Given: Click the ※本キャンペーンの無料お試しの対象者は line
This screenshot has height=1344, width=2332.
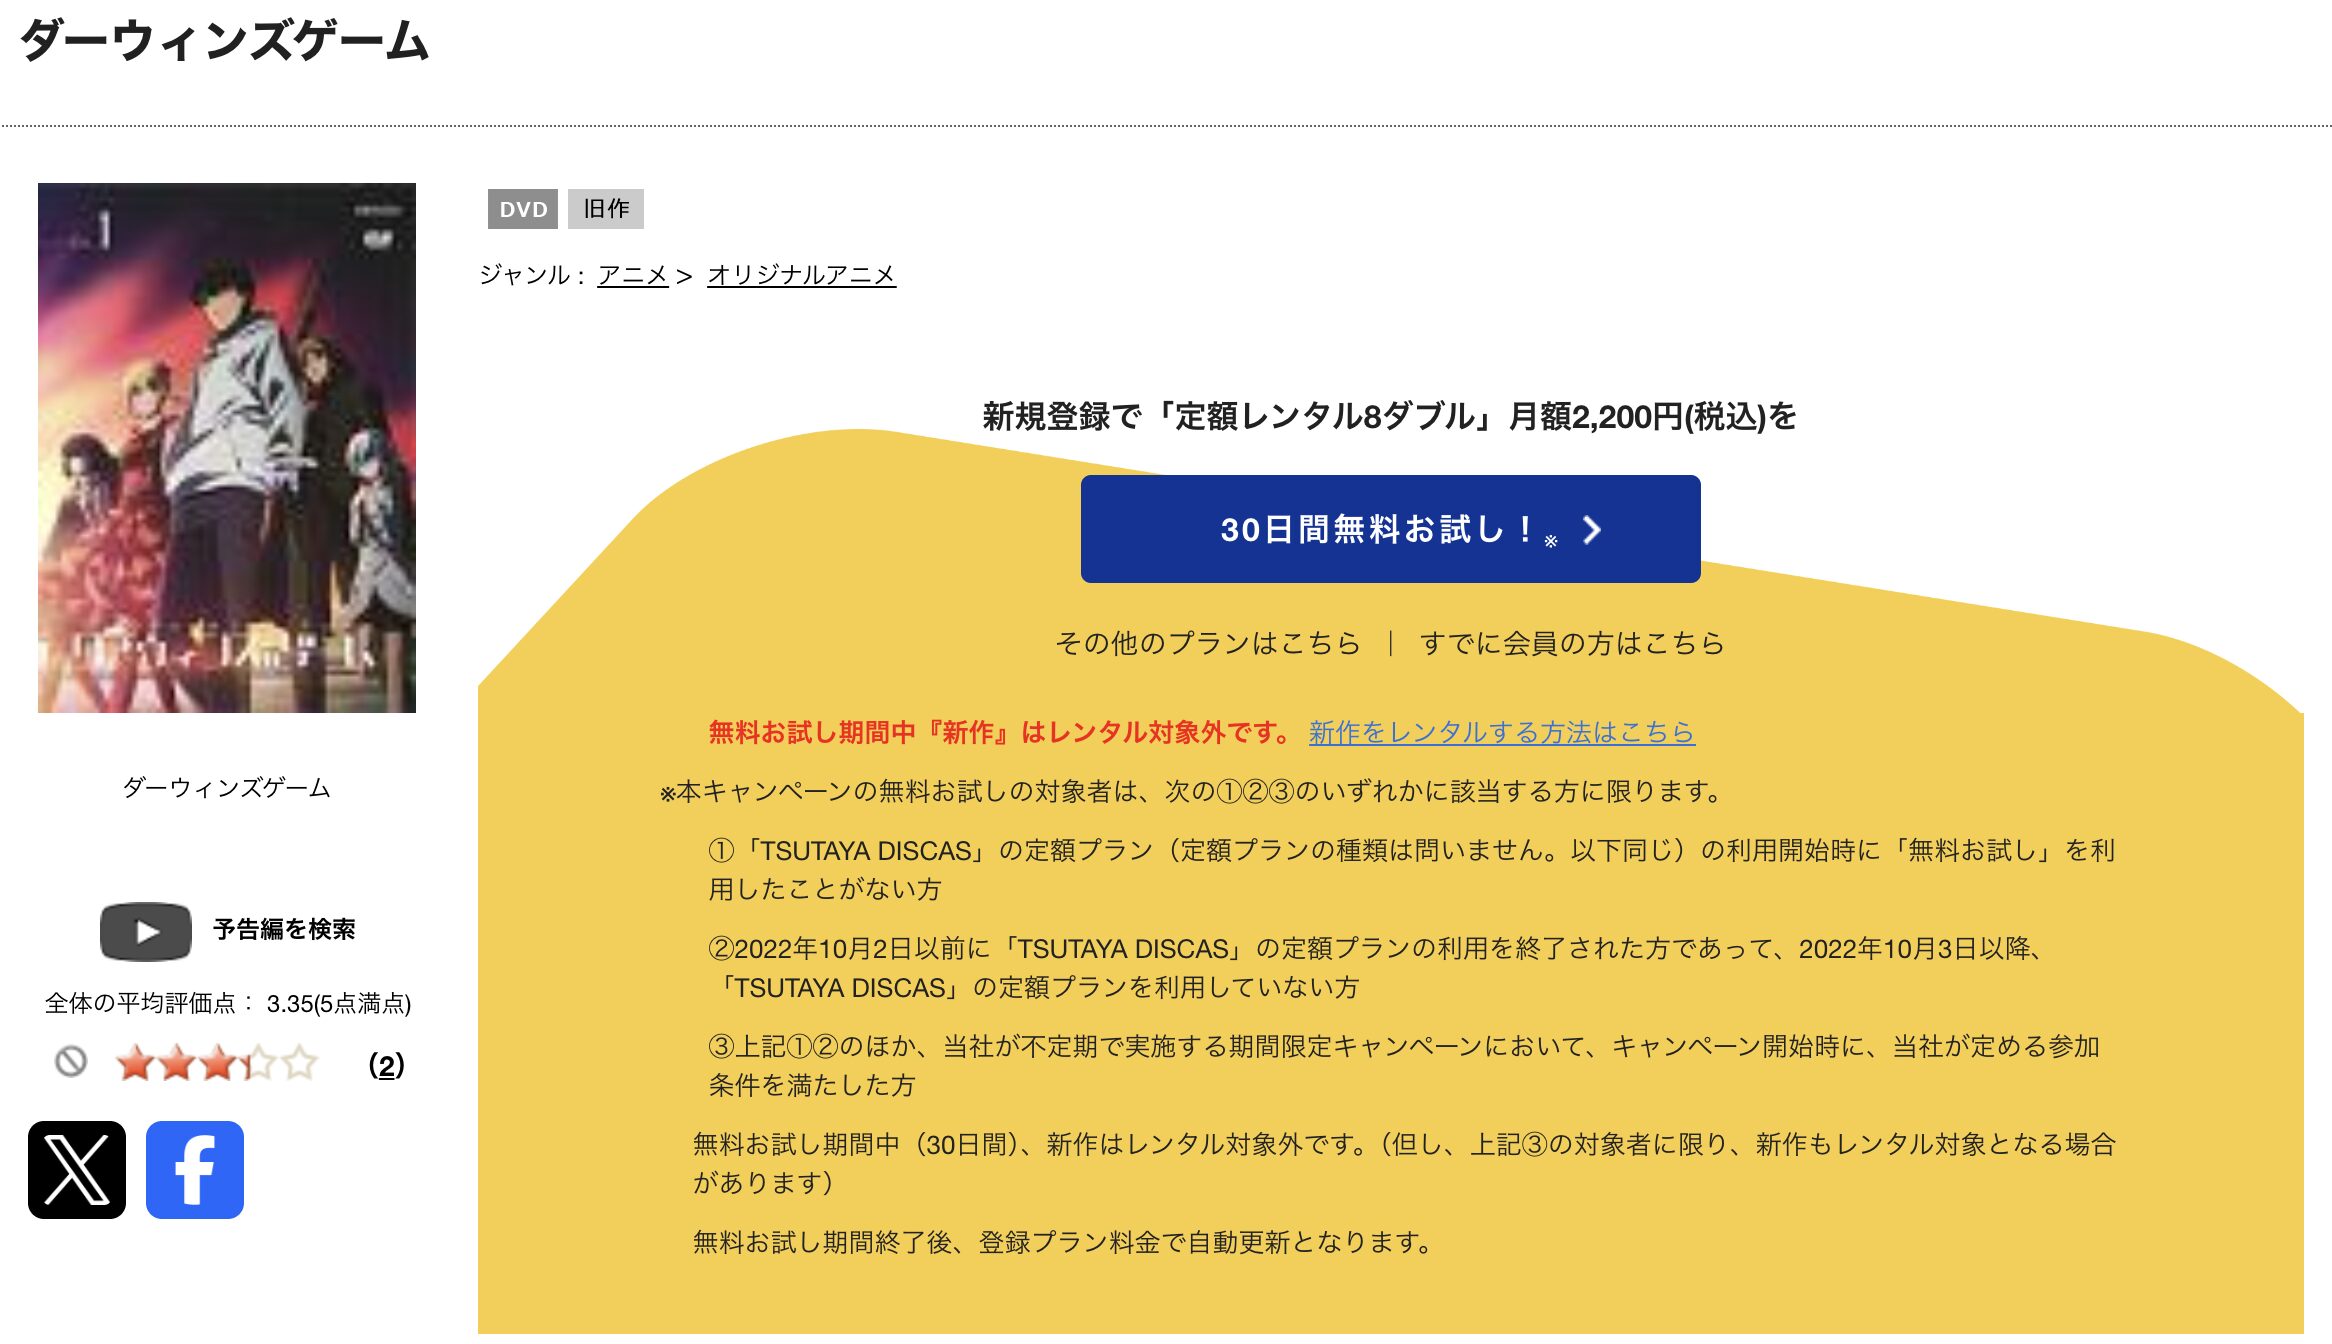Looking at the screenshot, I should pos(1192,791).
